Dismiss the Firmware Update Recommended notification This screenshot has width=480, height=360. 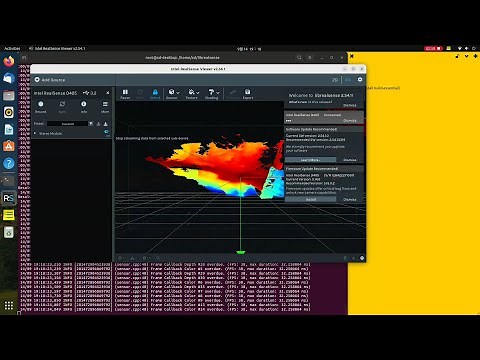tap(350, 199)
